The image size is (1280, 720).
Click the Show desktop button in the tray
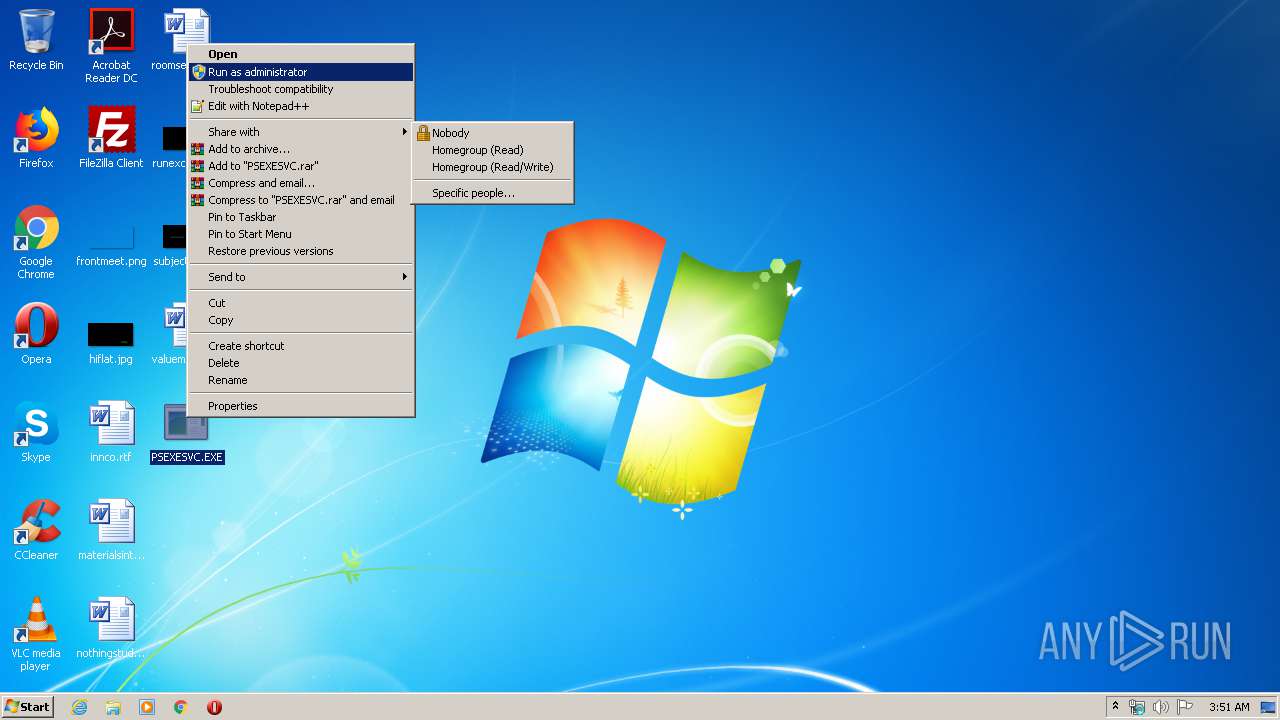click(x=1268, y=707)
